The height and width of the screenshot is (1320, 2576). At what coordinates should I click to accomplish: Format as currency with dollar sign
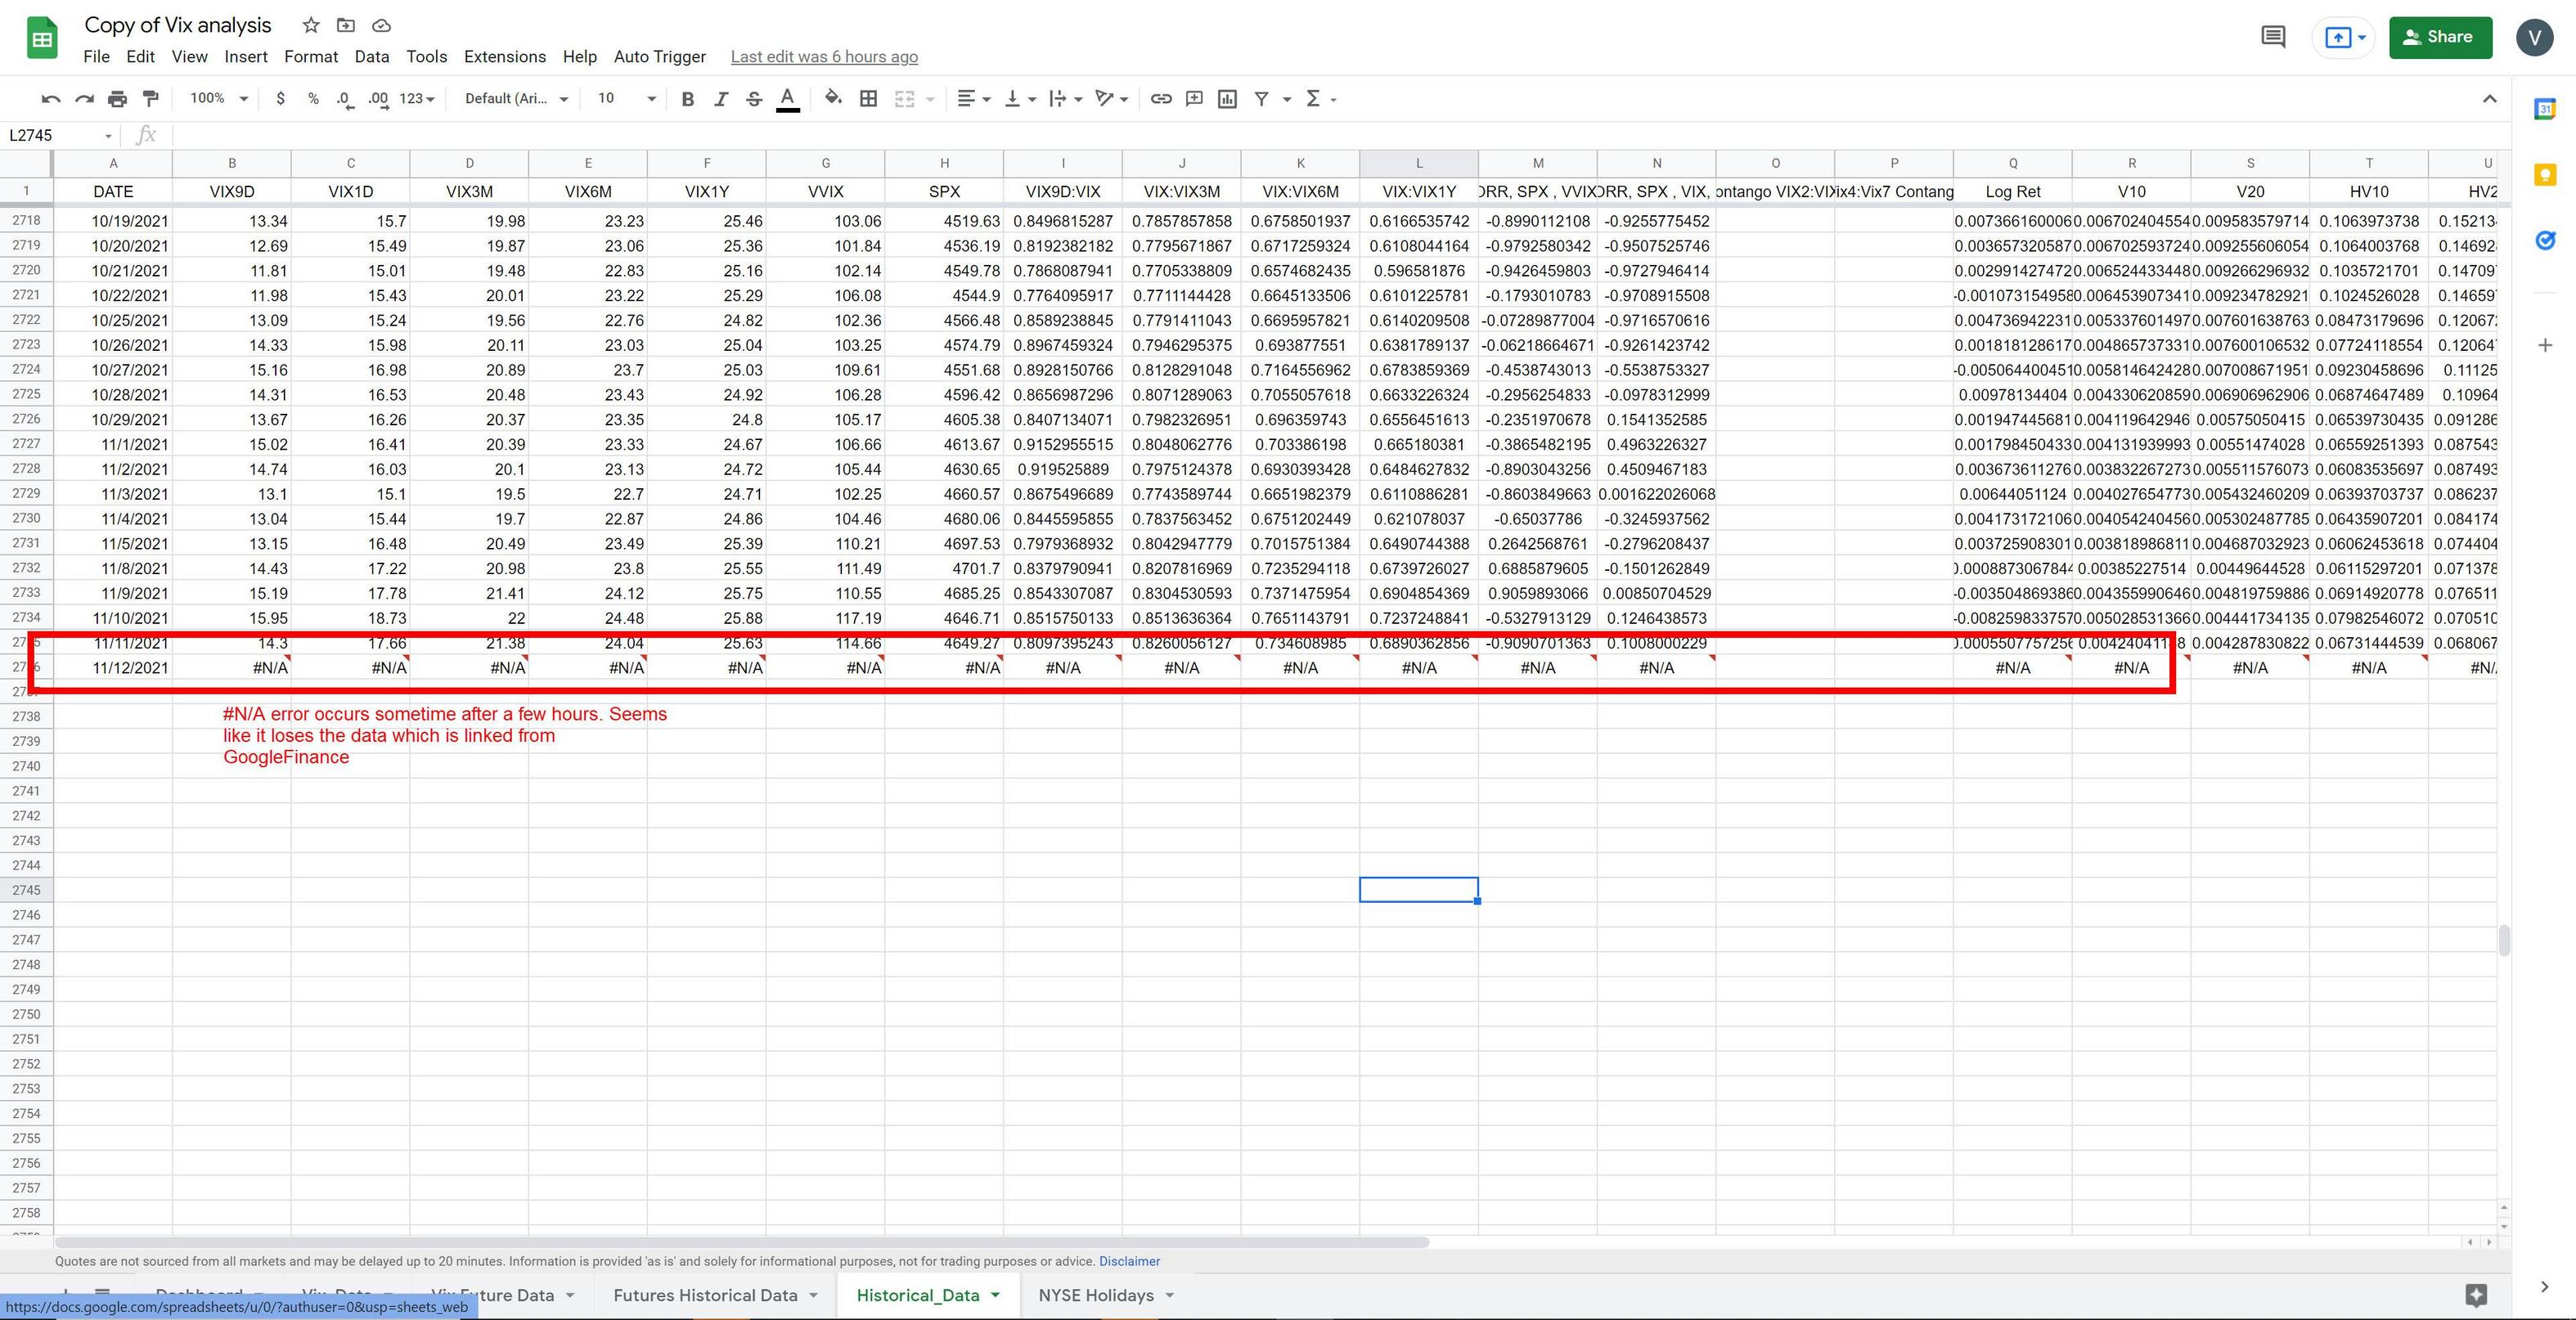(x=280, y=98)
